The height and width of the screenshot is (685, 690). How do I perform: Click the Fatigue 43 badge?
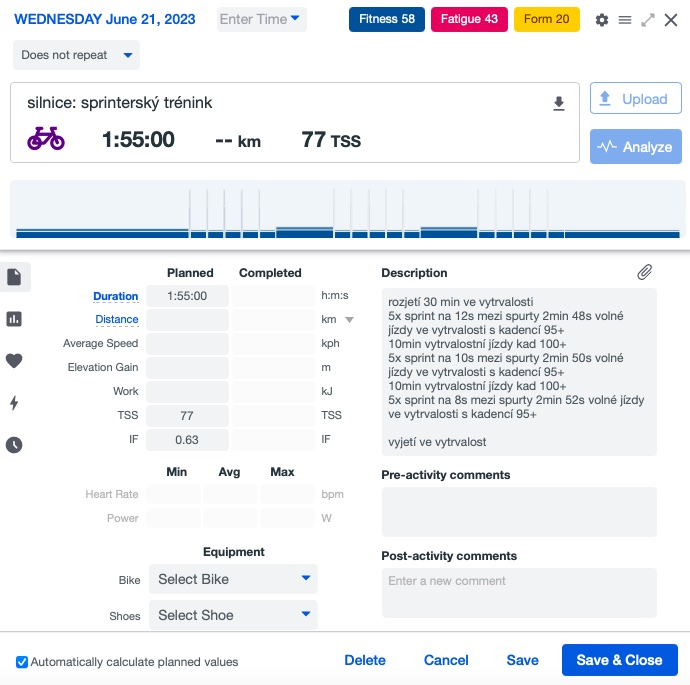(469, 19)
